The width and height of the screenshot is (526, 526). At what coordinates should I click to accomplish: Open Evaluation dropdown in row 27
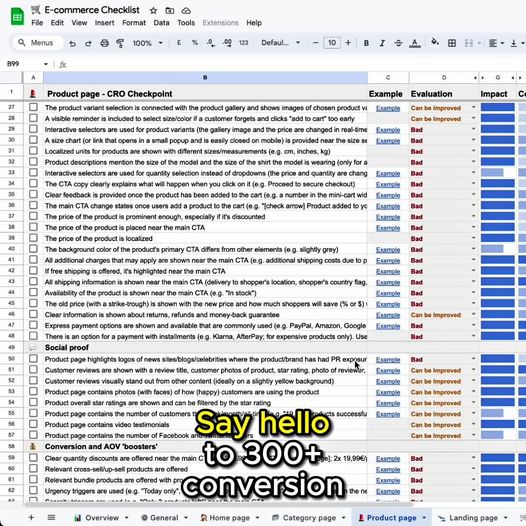[x=473, y=108]
